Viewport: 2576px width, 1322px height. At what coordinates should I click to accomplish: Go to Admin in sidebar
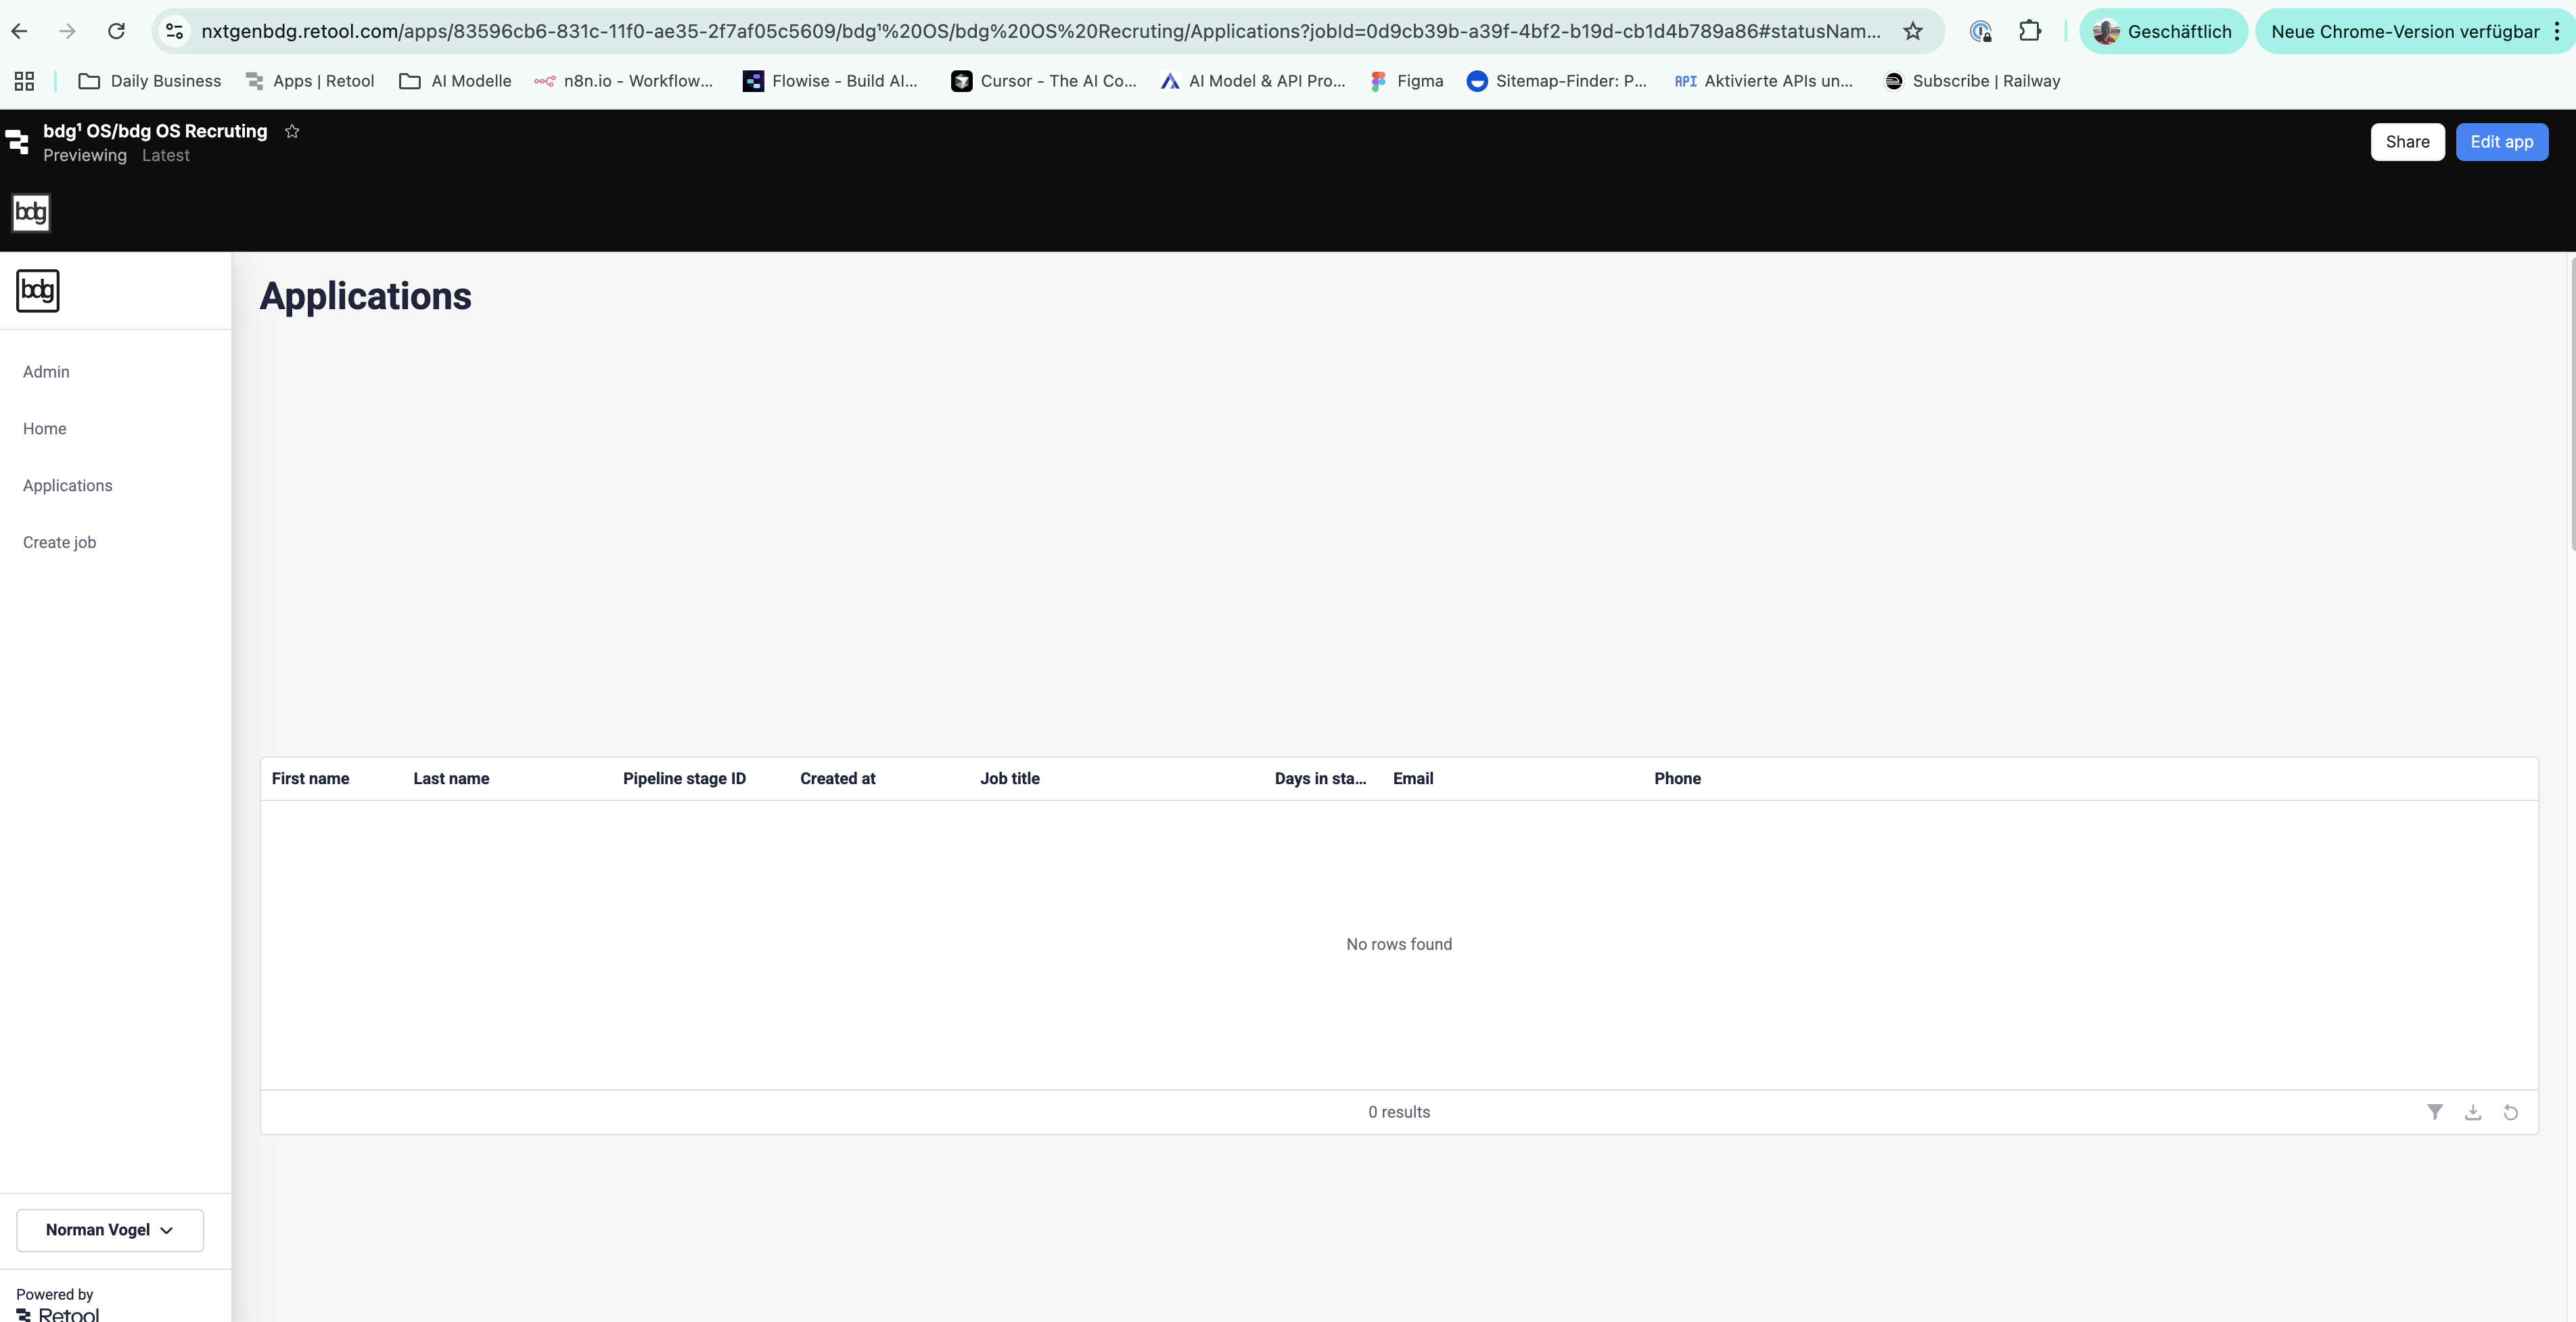click(46, 372)
